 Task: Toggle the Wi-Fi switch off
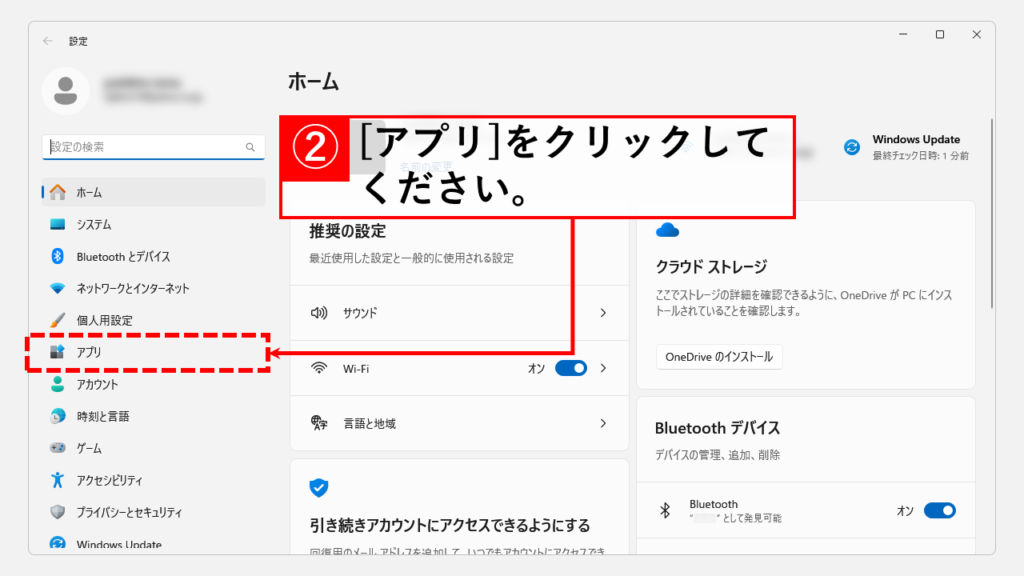571,368
